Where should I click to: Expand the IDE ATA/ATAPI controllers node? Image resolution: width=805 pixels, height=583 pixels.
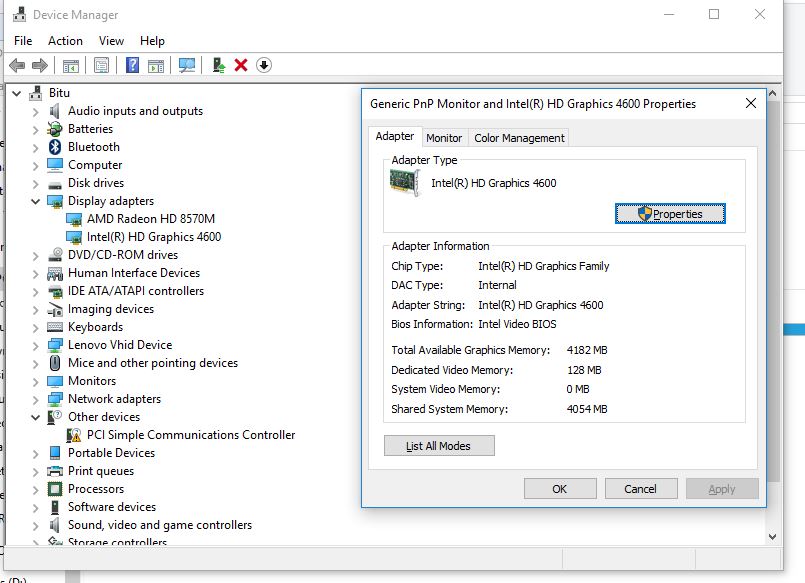click(x=35, y=291)
